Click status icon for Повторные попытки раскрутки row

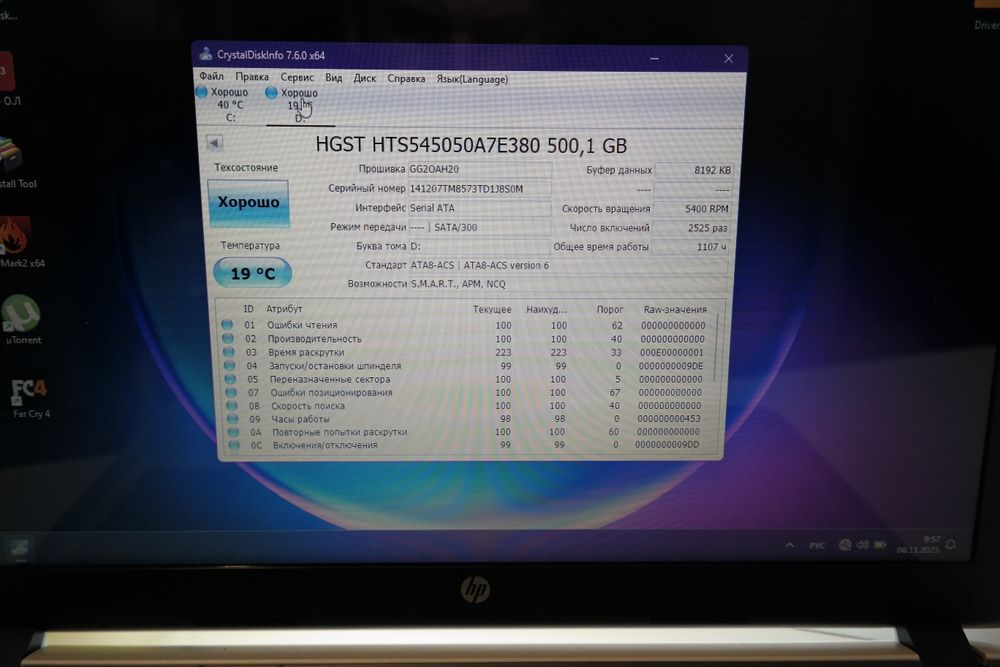click(233, 432)
